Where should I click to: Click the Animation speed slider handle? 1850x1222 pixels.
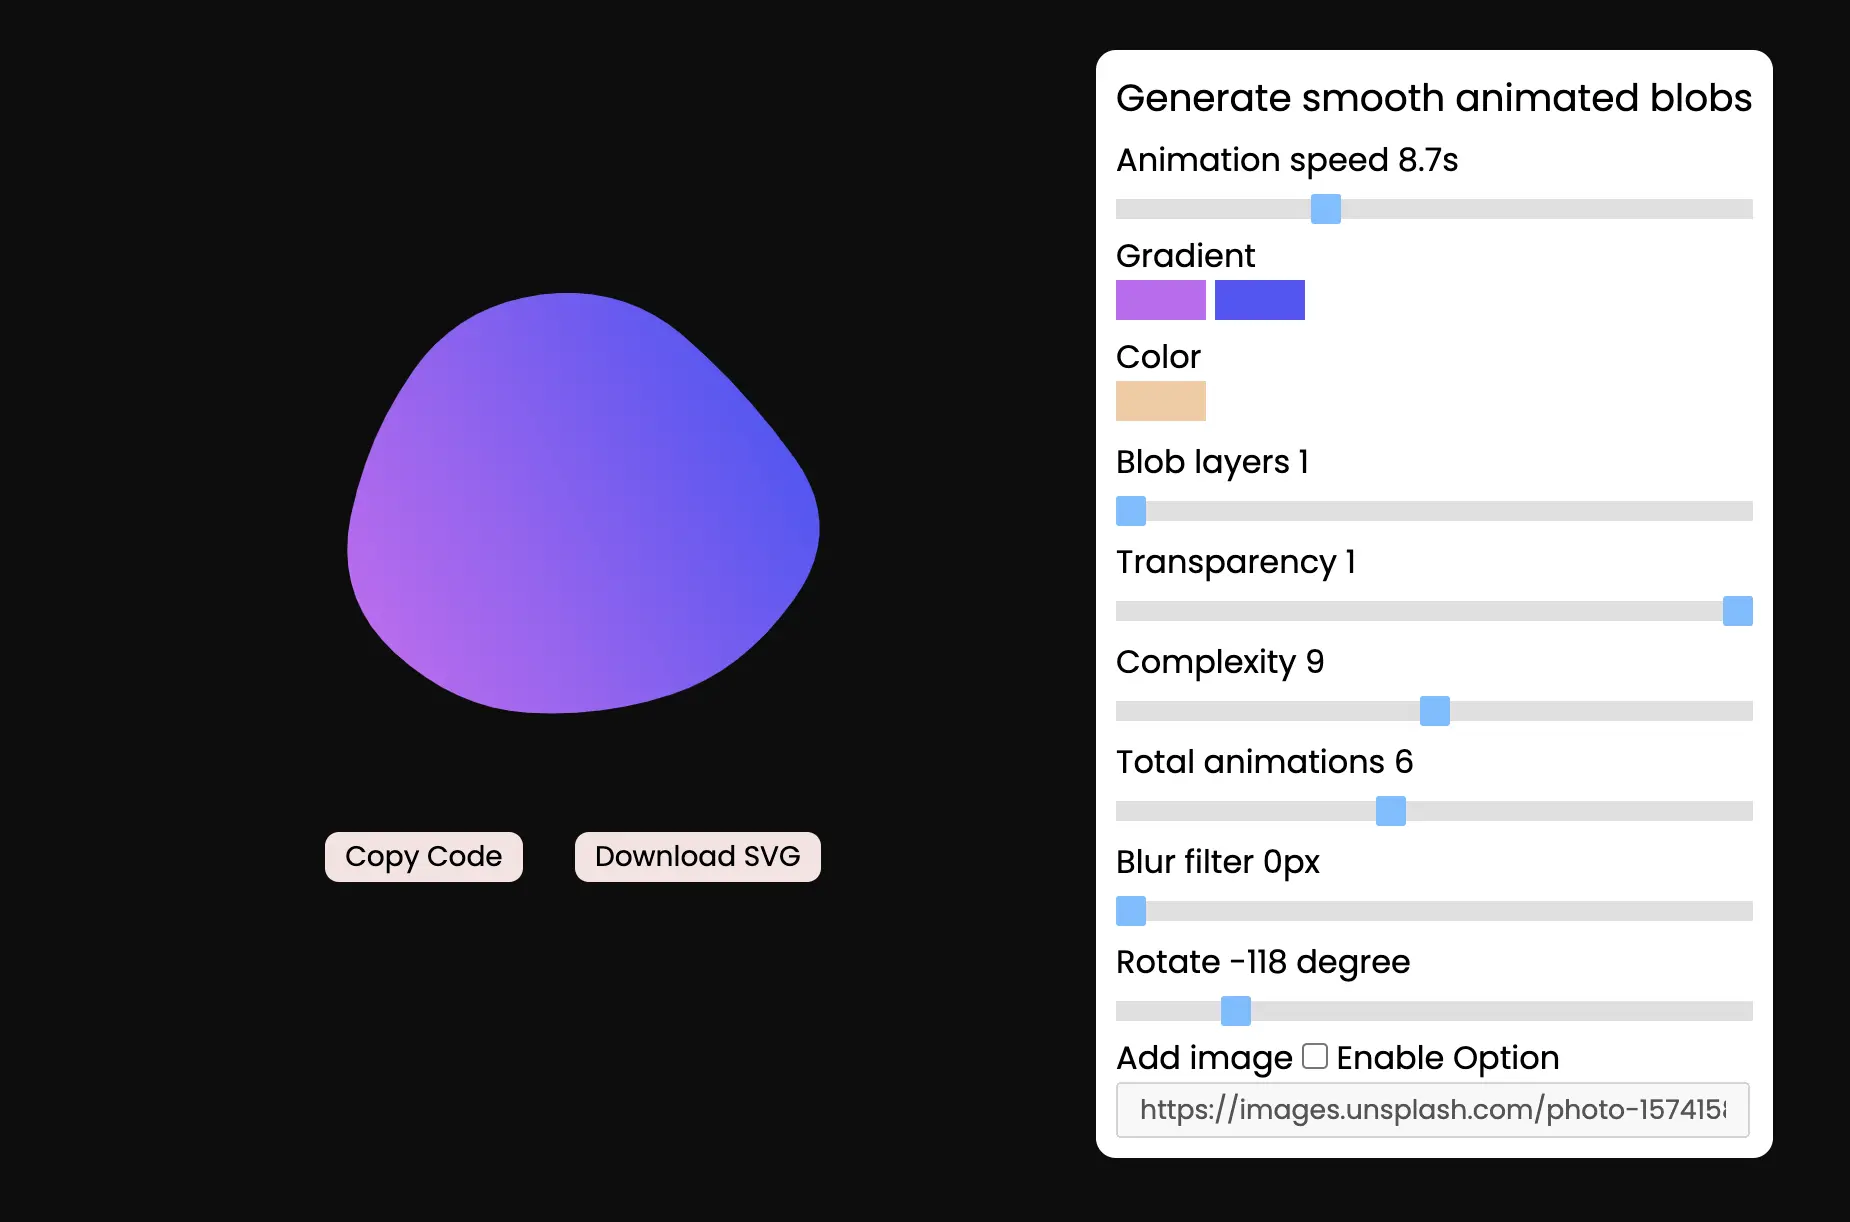click(x=1325, y=209)
